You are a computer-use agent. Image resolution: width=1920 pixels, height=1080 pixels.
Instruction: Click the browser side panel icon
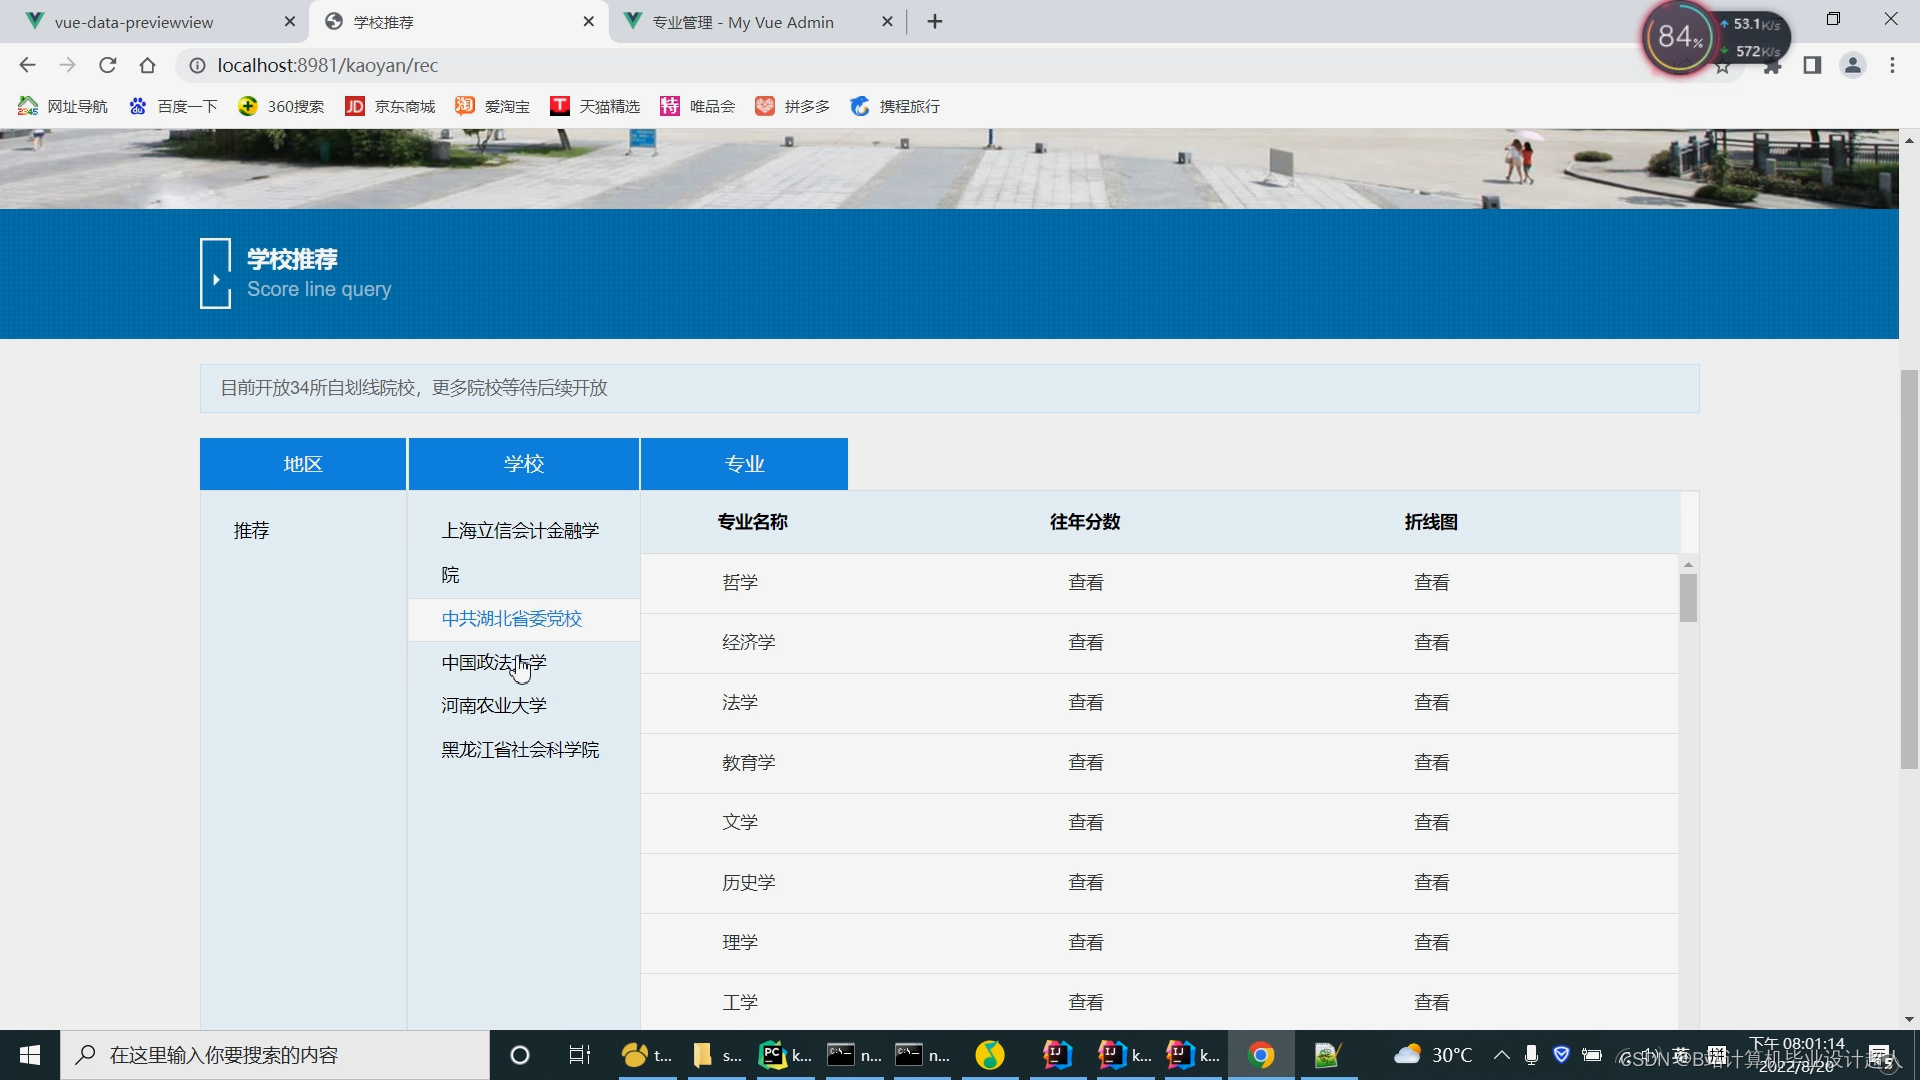(1812, 65)
